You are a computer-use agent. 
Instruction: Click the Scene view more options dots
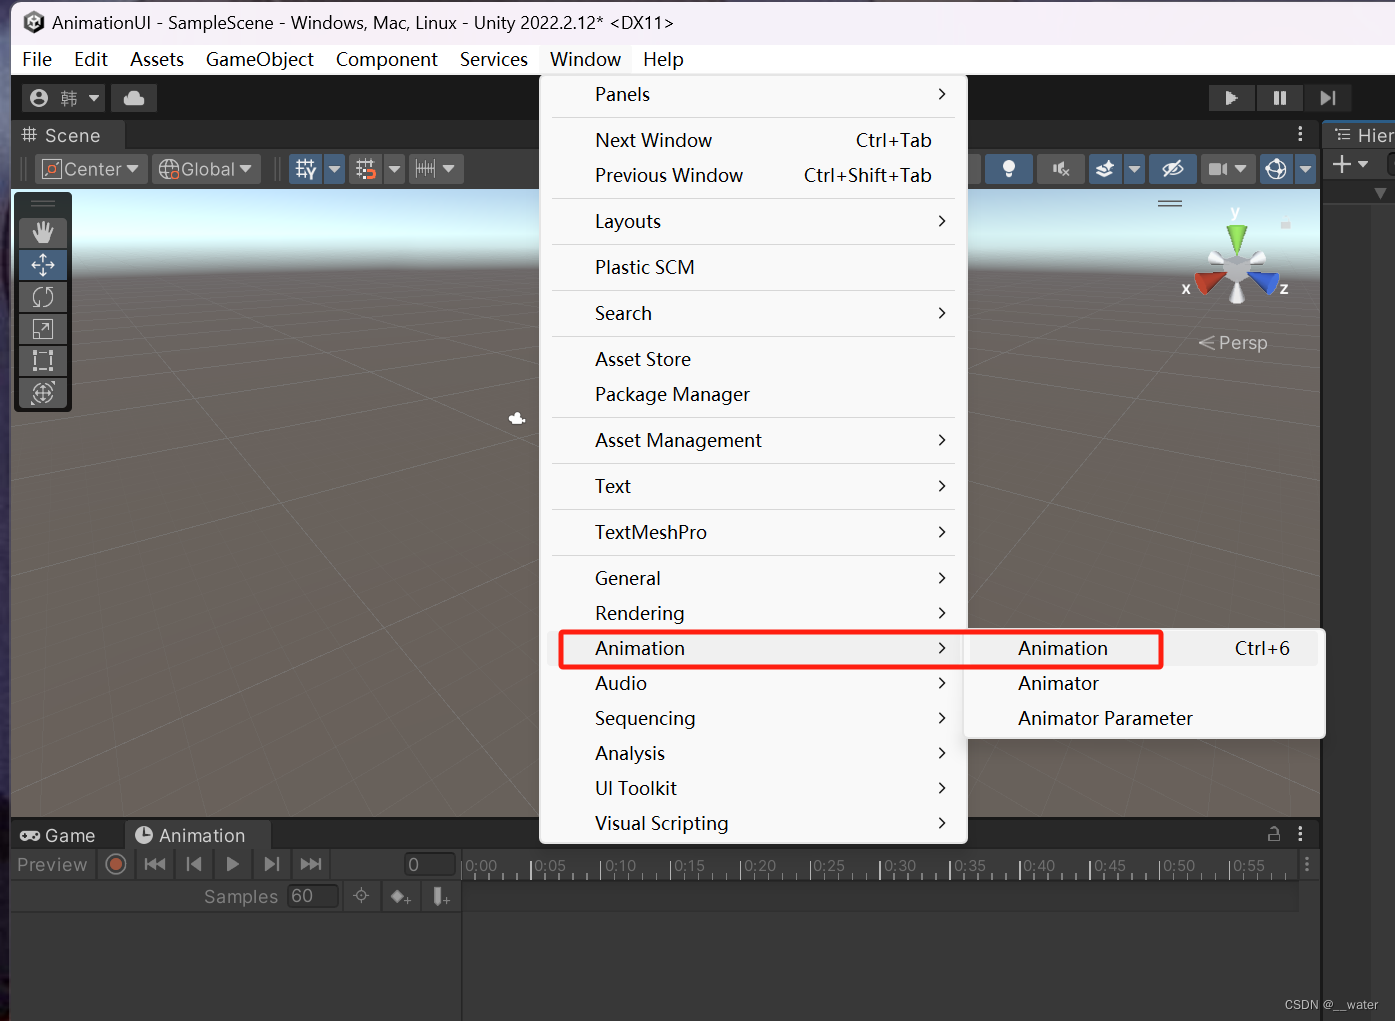pyautogui.click(x=1300, y=134)
